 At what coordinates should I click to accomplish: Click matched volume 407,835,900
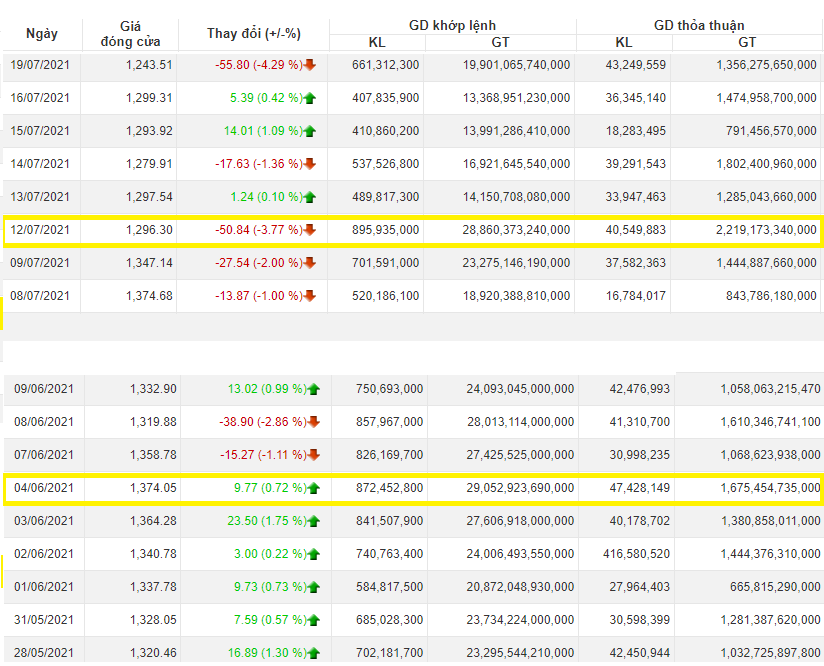pos(386,98)
